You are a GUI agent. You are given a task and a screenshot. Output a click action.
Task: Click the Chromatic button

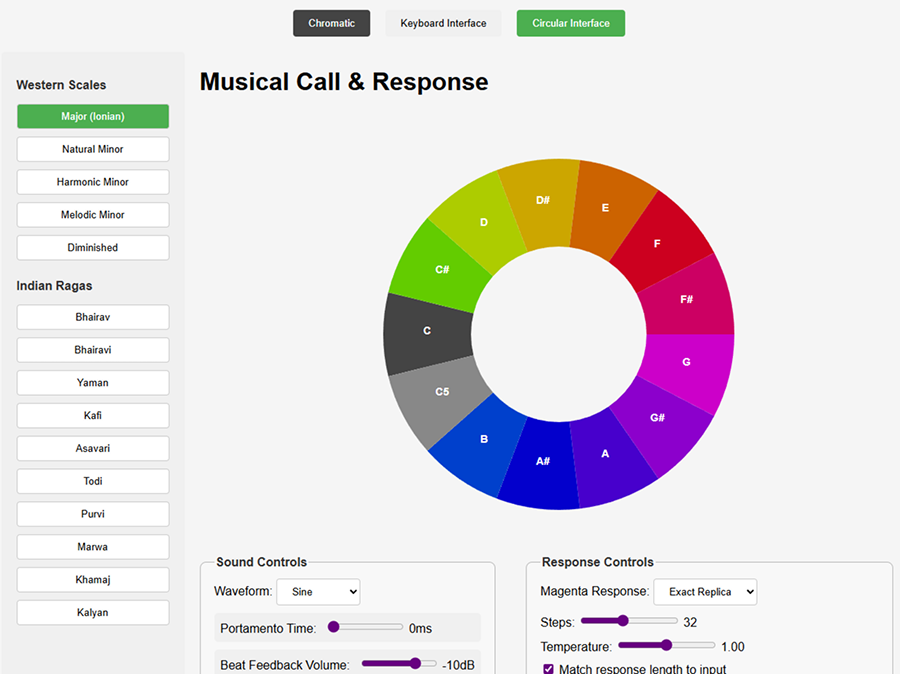[x=331, y=23]
